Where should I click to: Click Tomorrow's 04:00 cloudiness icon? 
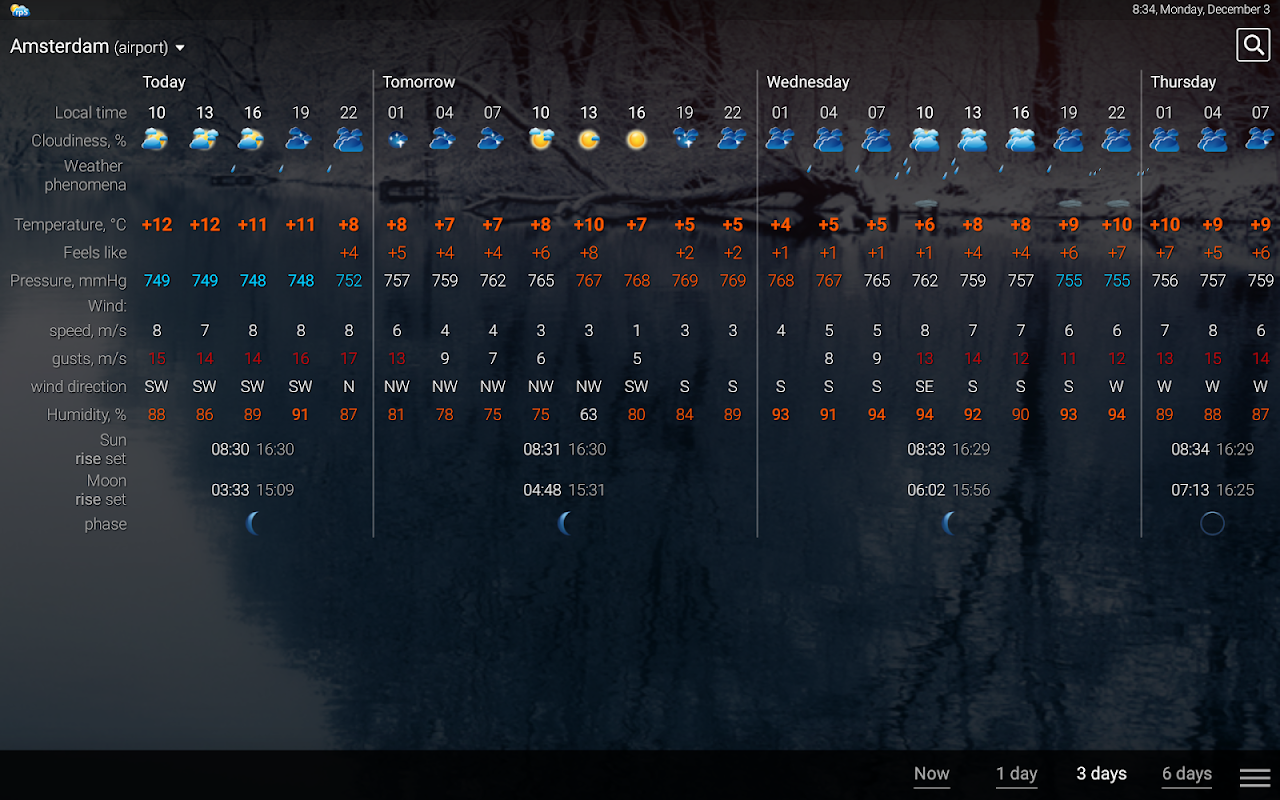coord(443,139)
